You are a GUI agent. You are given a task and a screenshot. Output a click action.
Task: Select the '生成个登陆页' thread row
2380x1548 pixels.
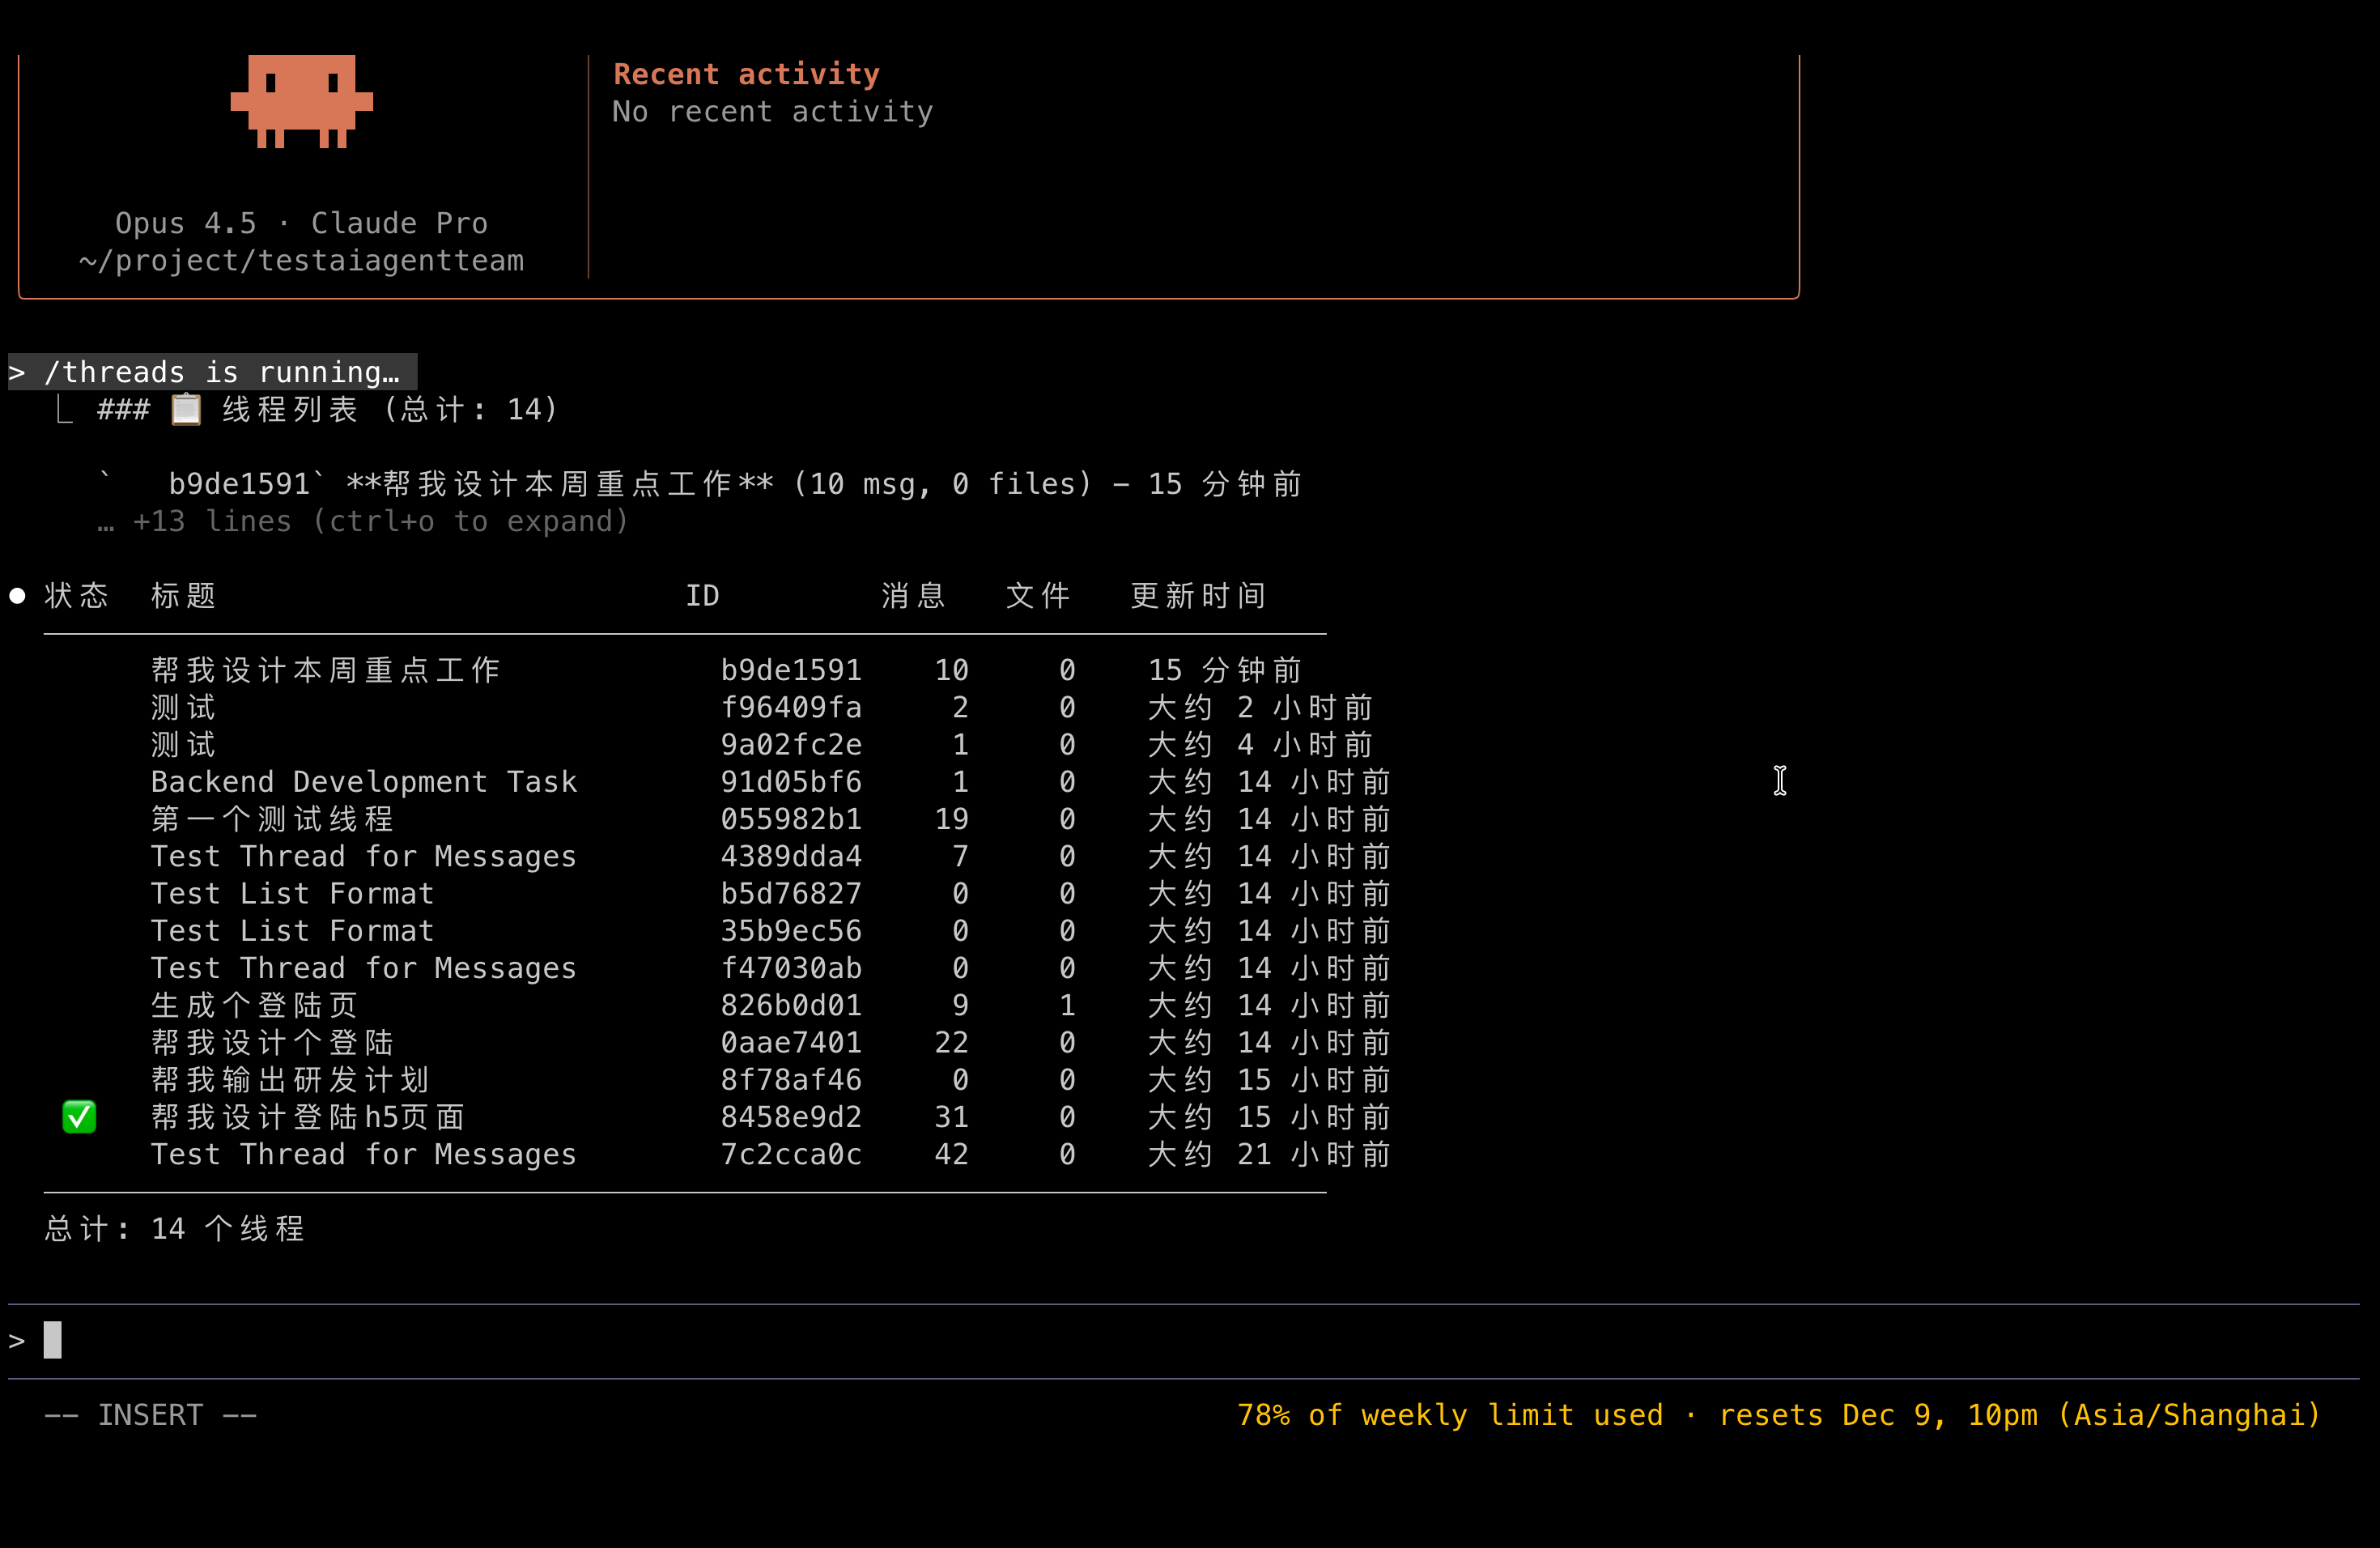pos(254,1005)
